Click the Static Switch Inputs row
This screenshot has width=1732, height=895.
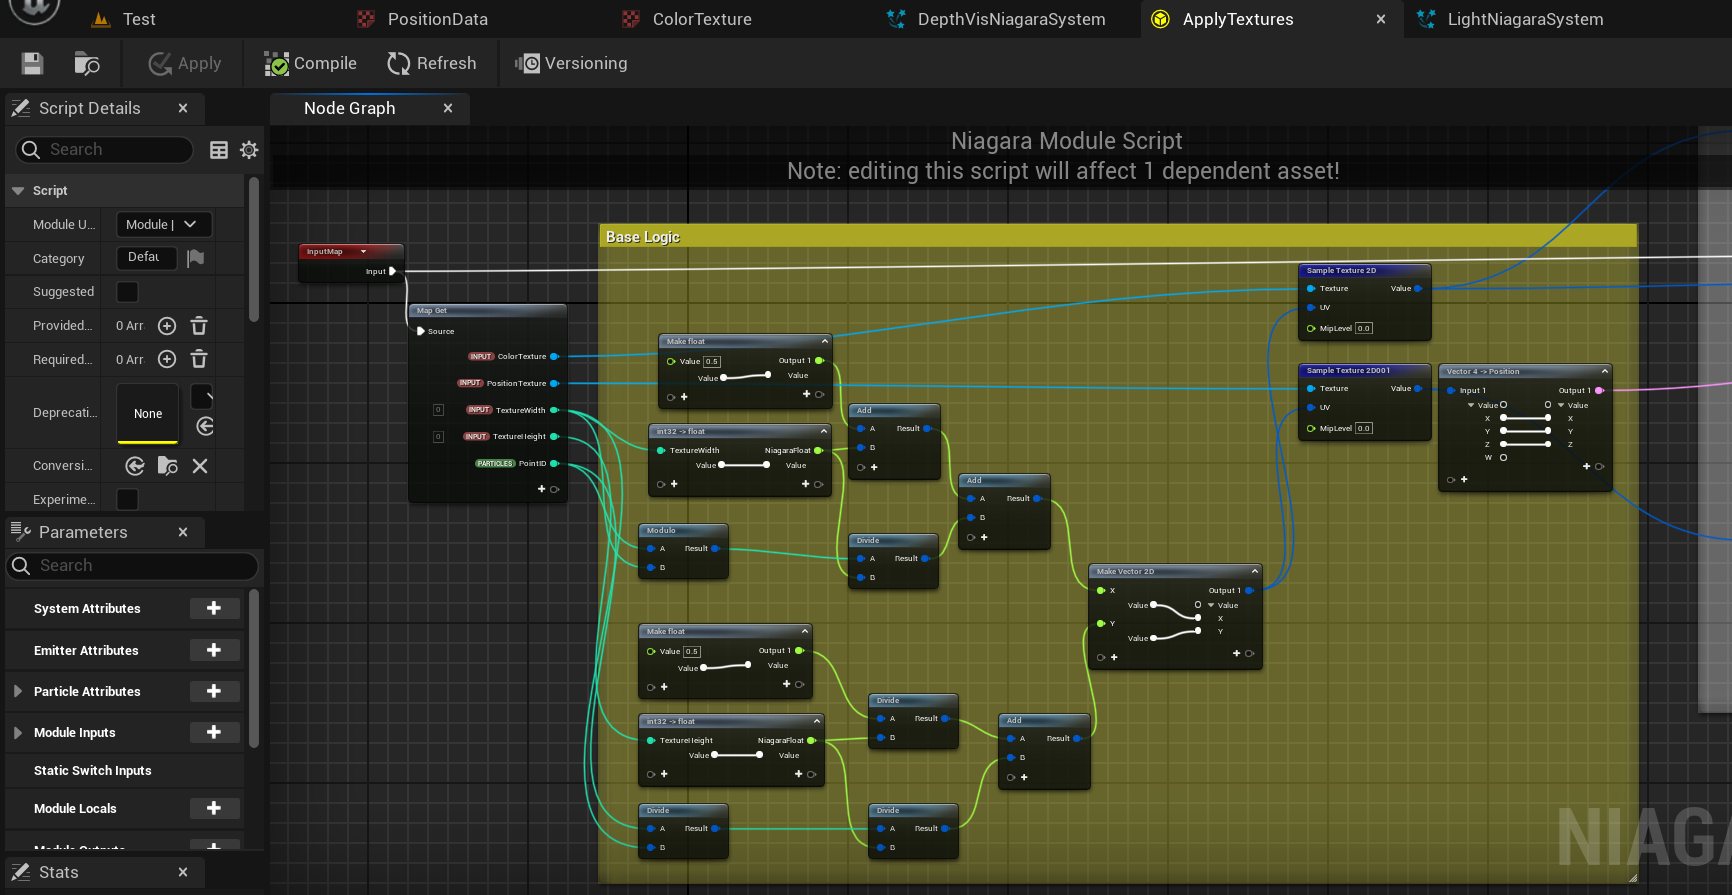tap(124, 771)
